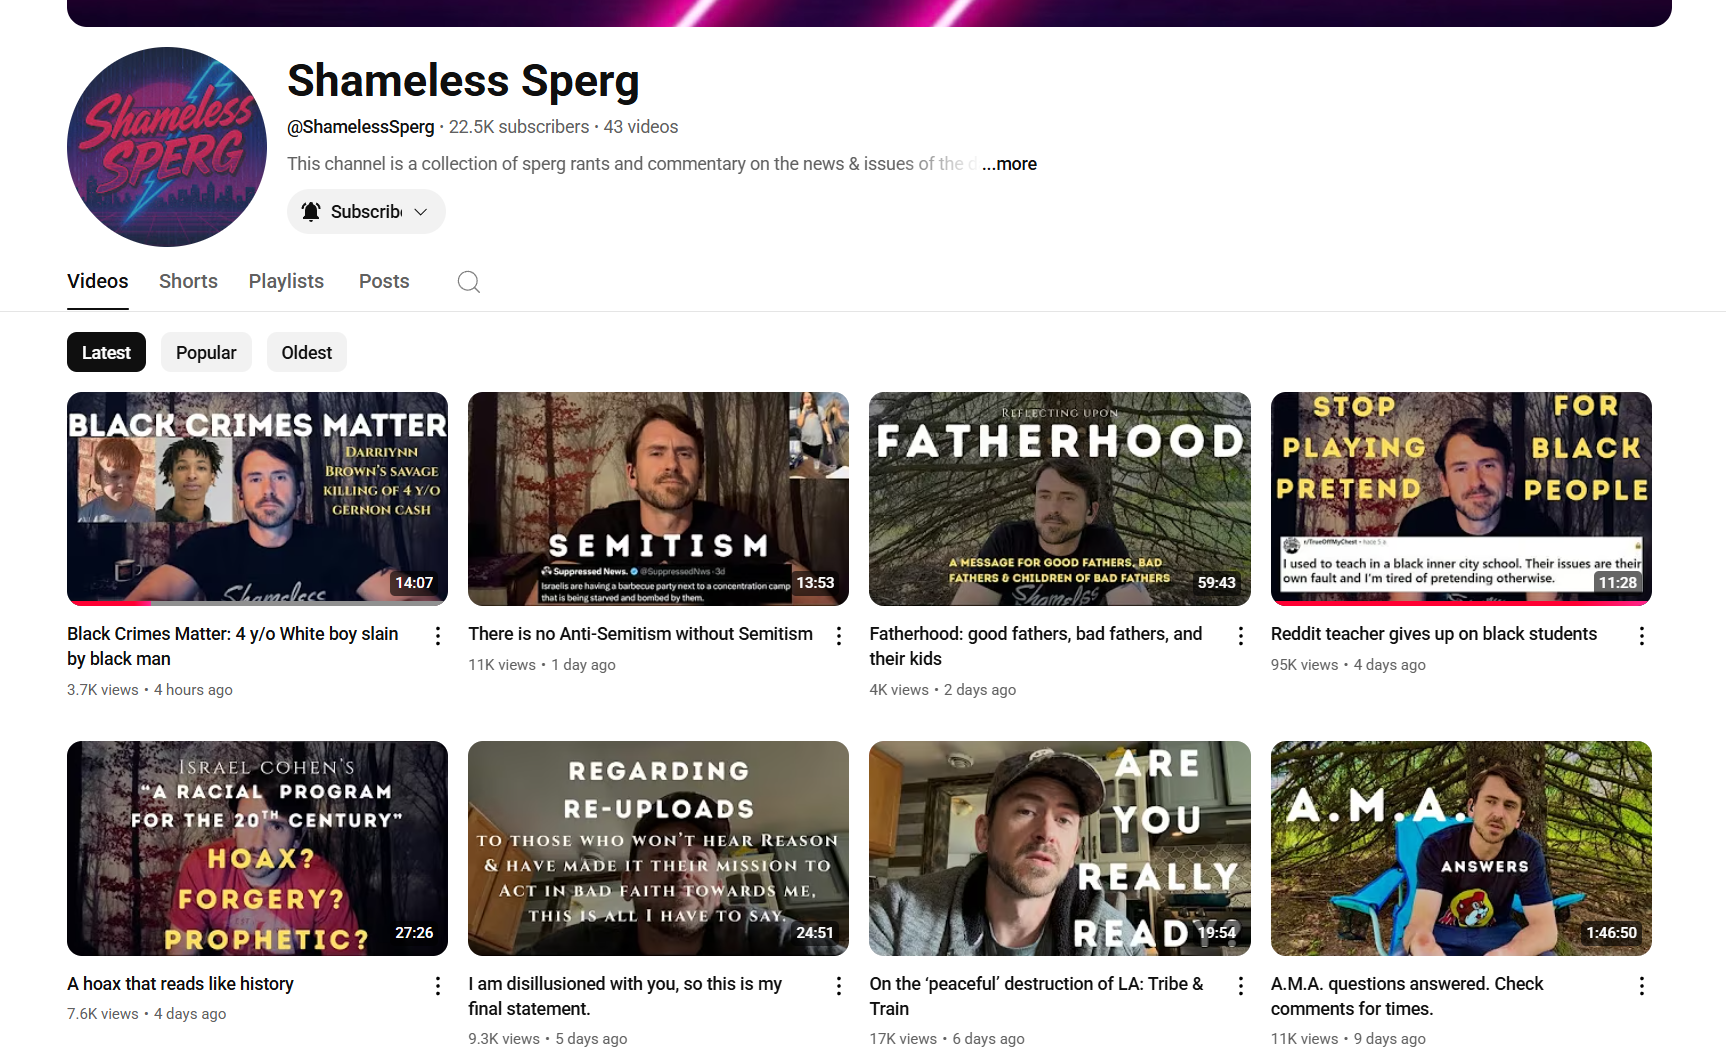Open channel search magnifier icon
Viewport: 1726px width, 1050px height.
point(469,282)
